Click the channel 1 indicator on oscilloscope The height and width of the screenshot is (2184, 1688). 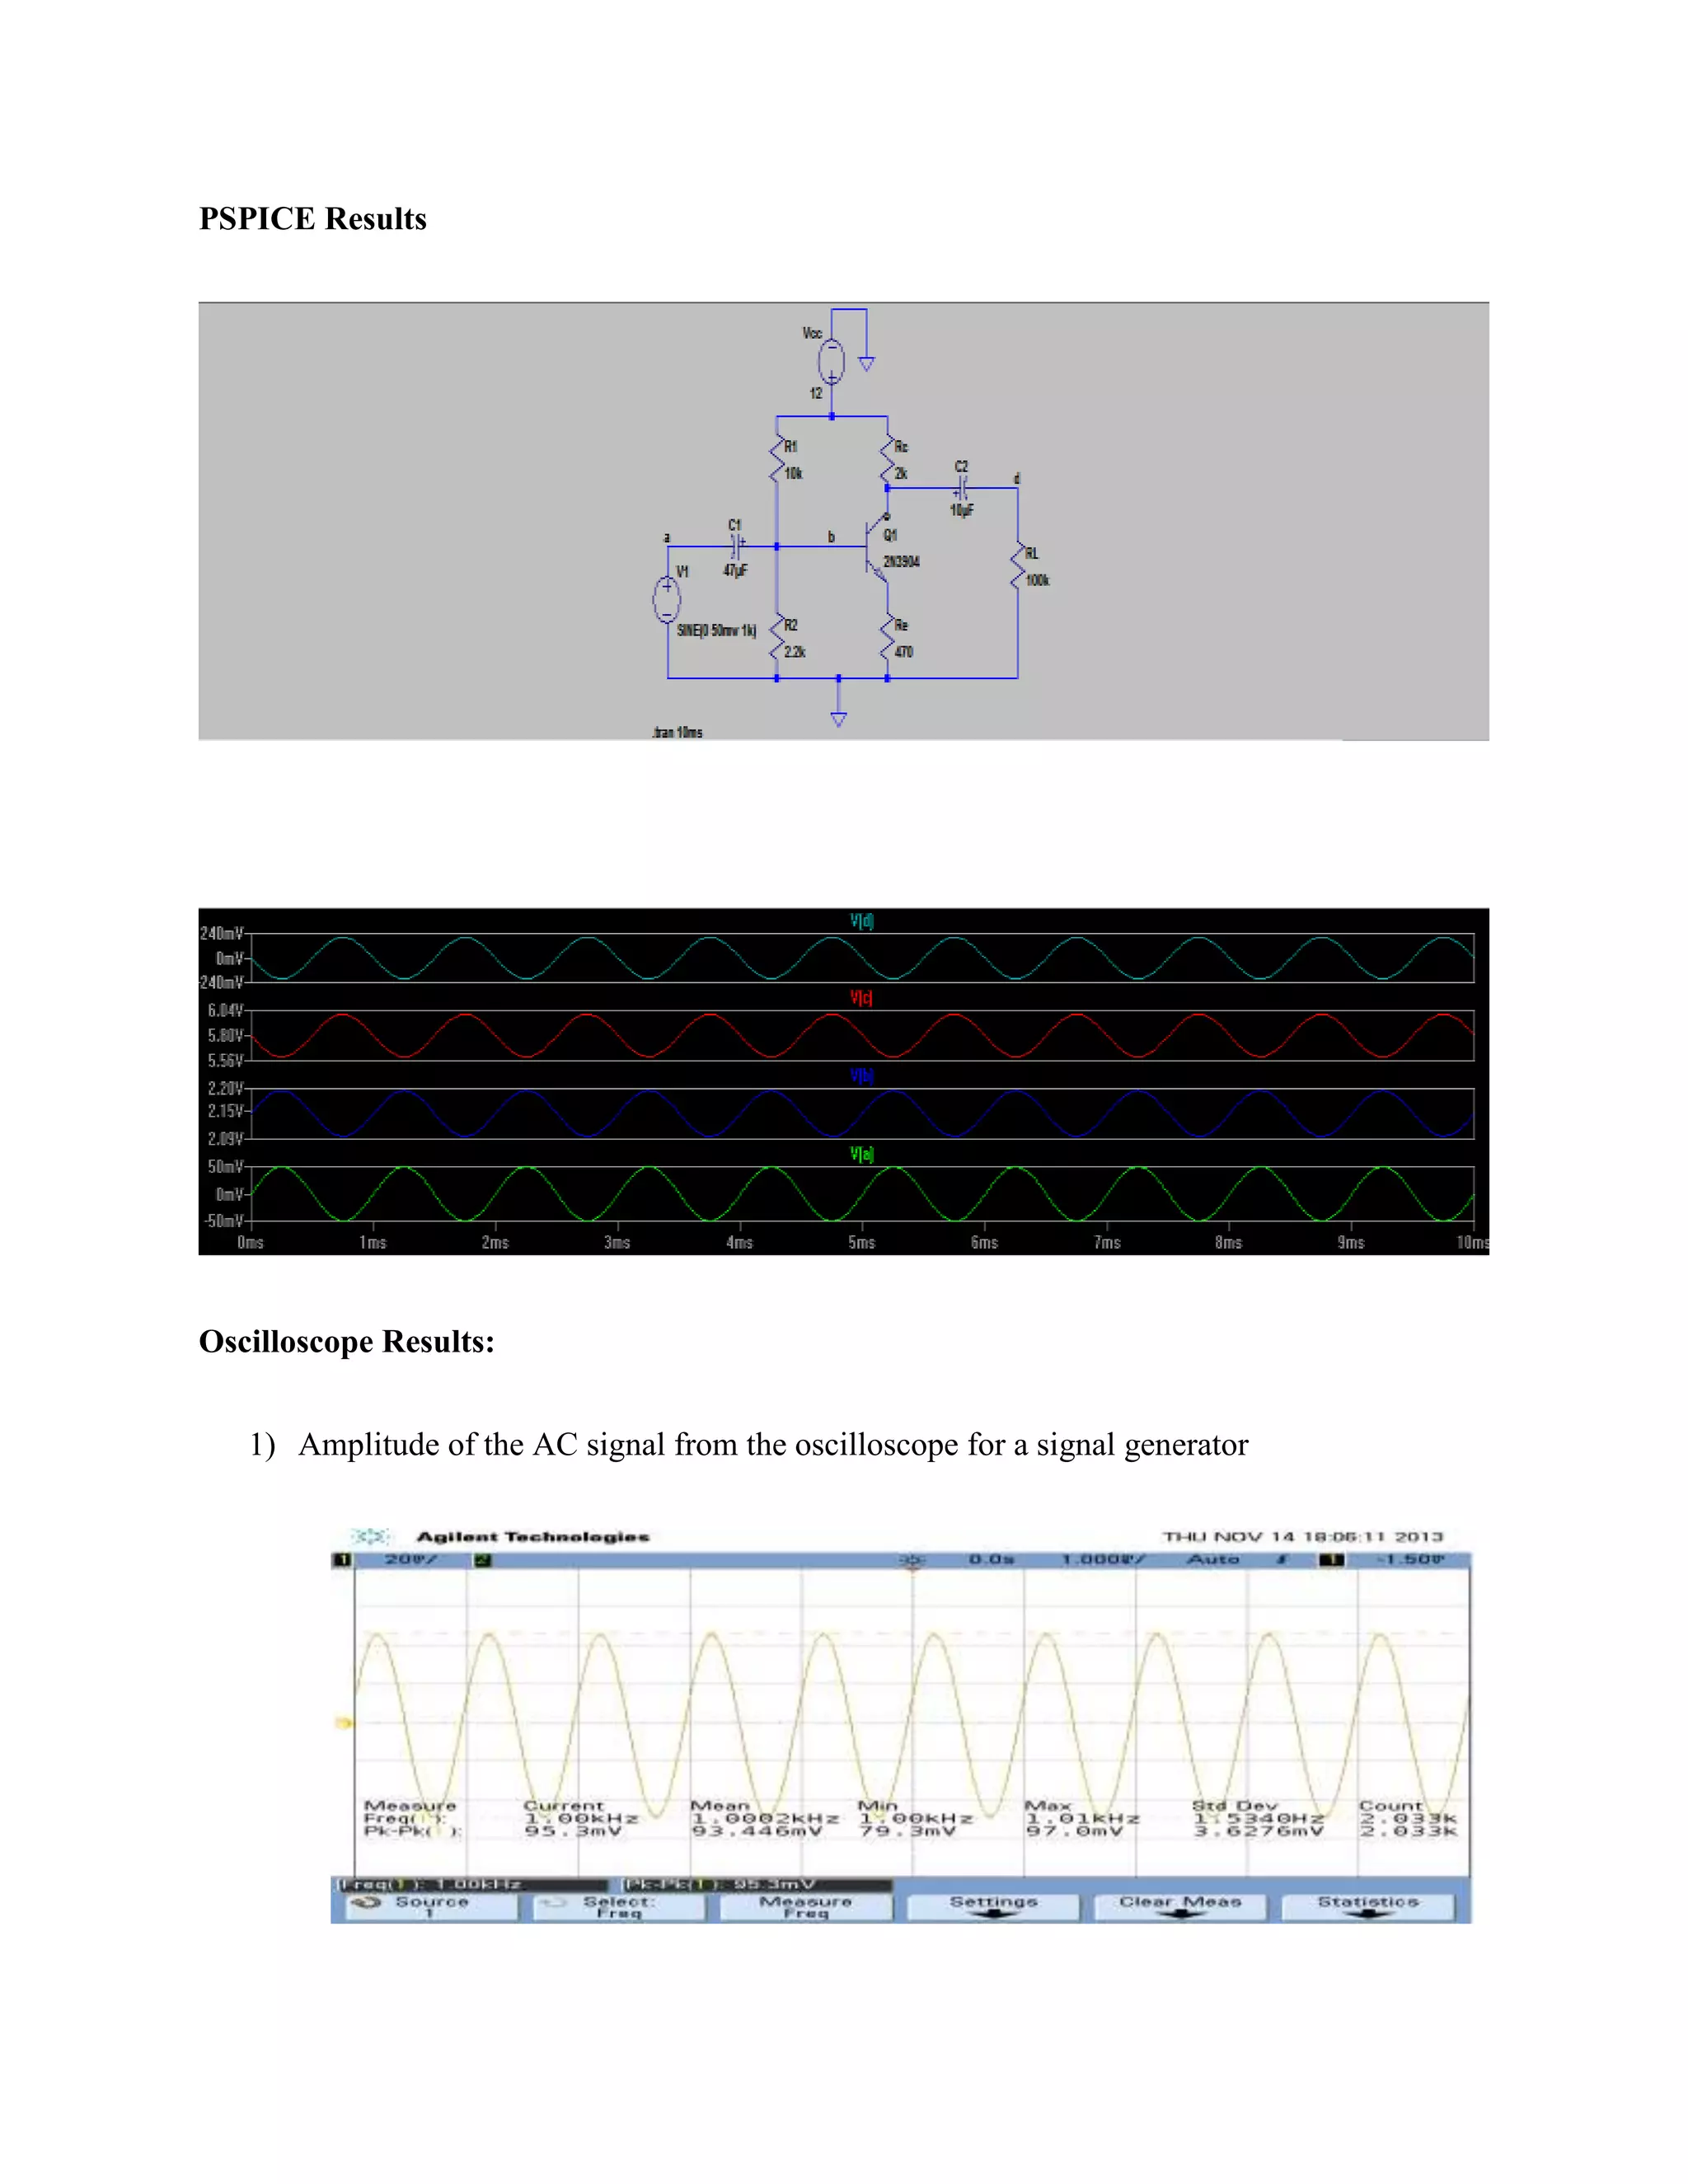(342, 1560)
